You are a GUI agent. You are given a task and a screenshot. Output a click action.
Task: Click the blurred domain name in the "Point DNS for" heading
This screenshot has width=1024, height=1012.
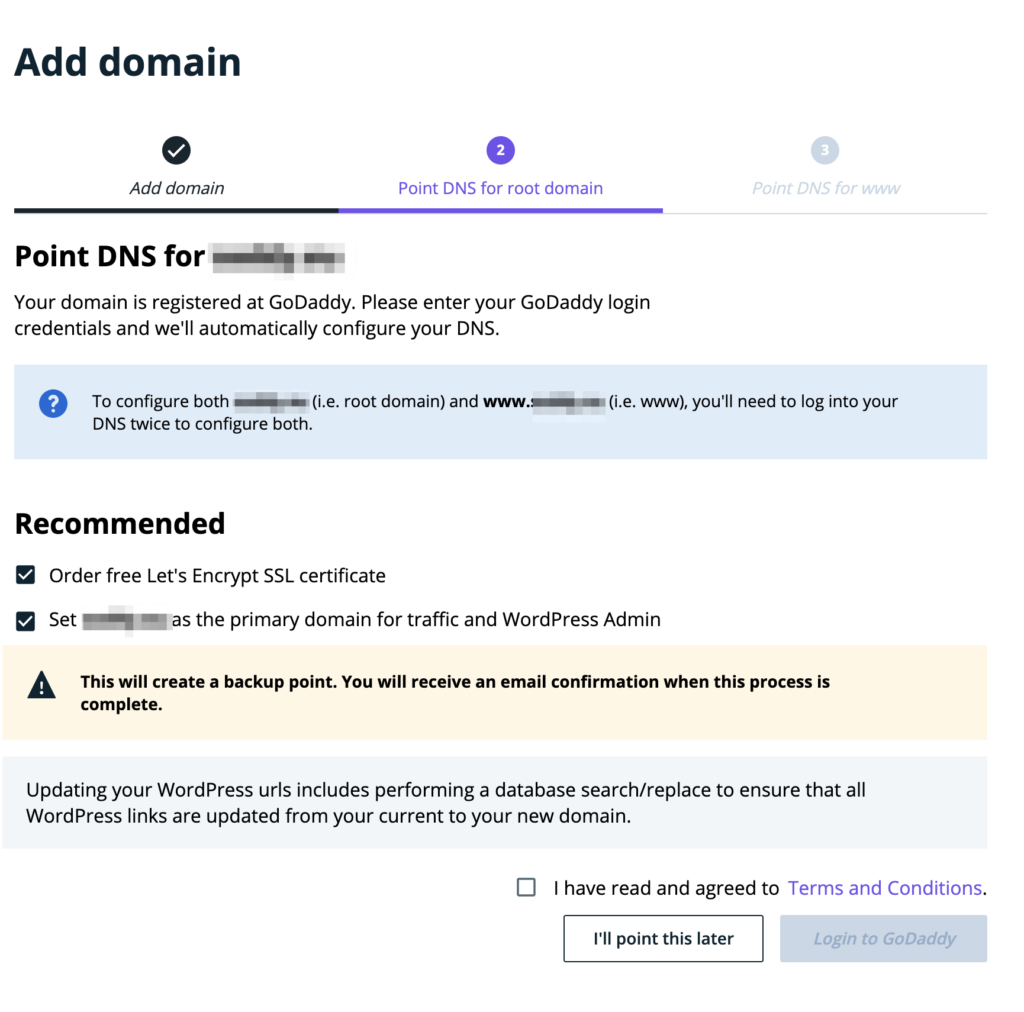point(279,258)
